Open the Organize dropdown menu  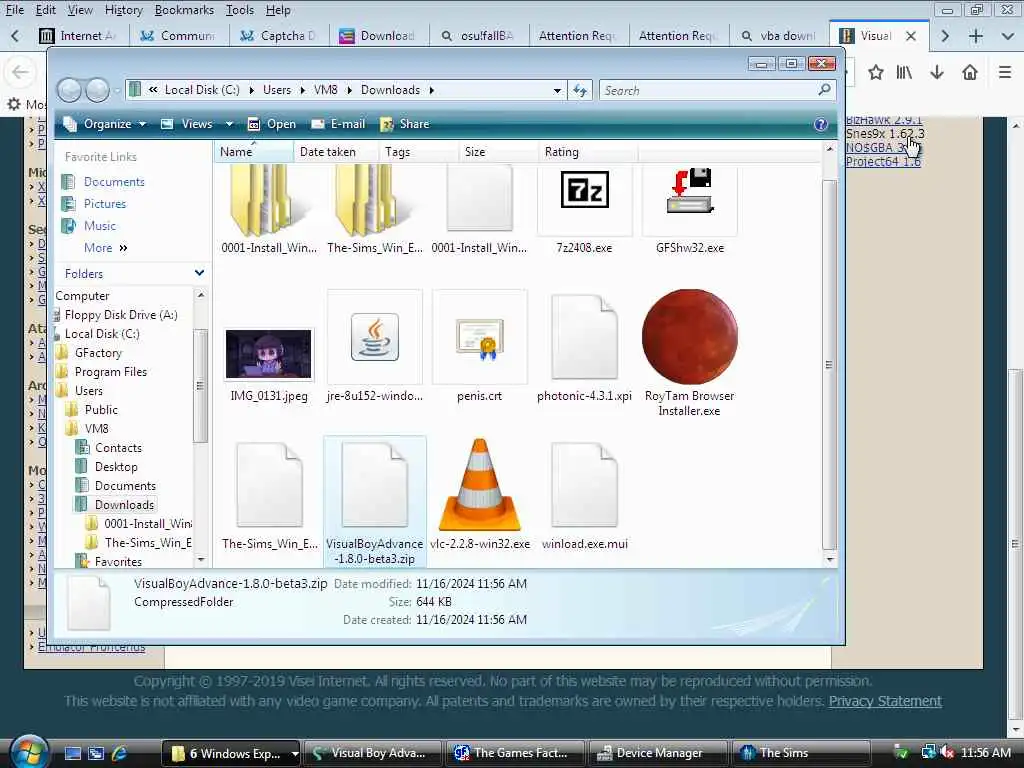coord(104,124)
